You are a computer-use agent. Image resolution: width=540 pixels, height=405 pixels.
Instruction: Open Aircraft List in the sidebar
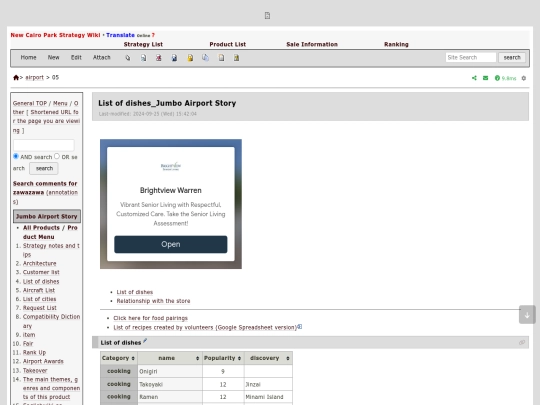(x=39, y=290)
